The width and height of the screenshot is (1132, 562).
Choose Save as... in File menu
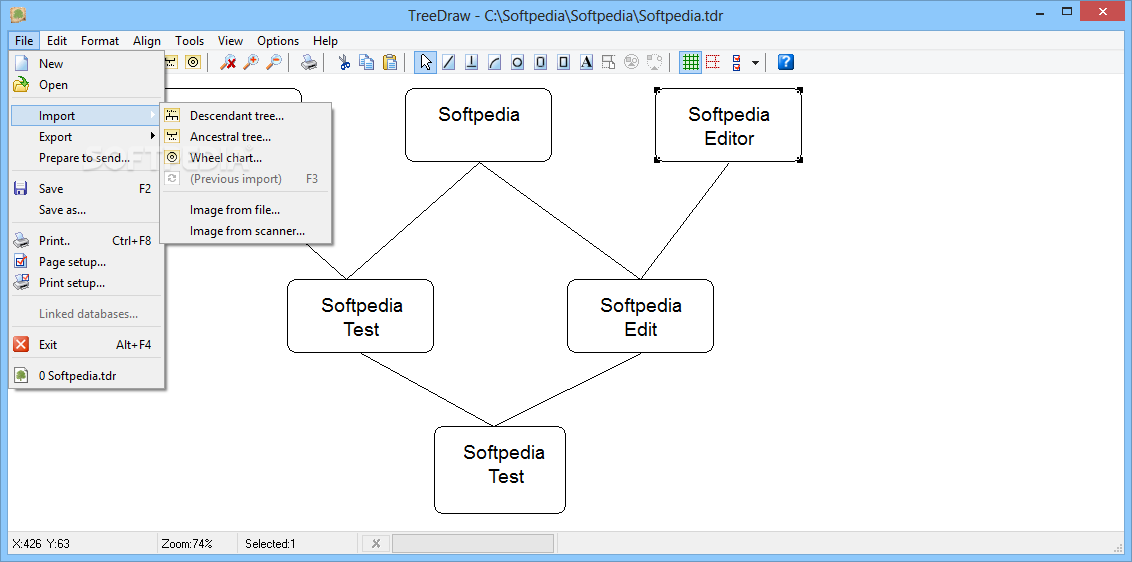pyautogui.click(x=87, y=209)
